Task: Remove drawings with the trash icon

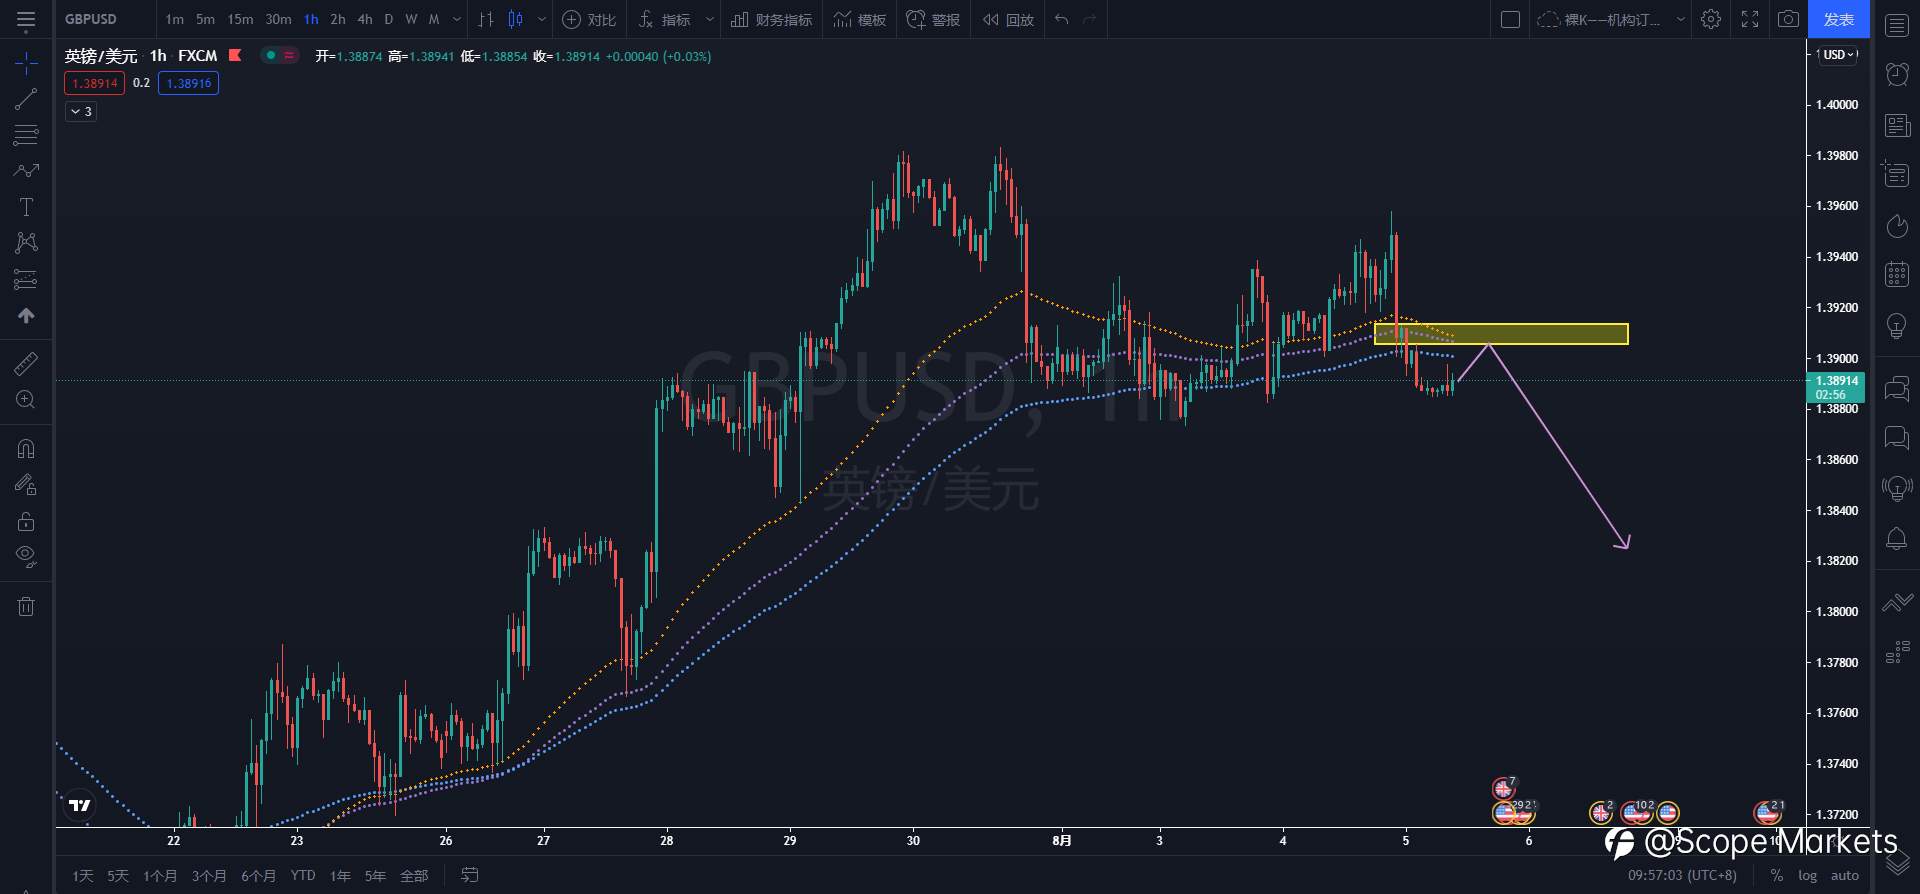Action: (x=26, y=606)
